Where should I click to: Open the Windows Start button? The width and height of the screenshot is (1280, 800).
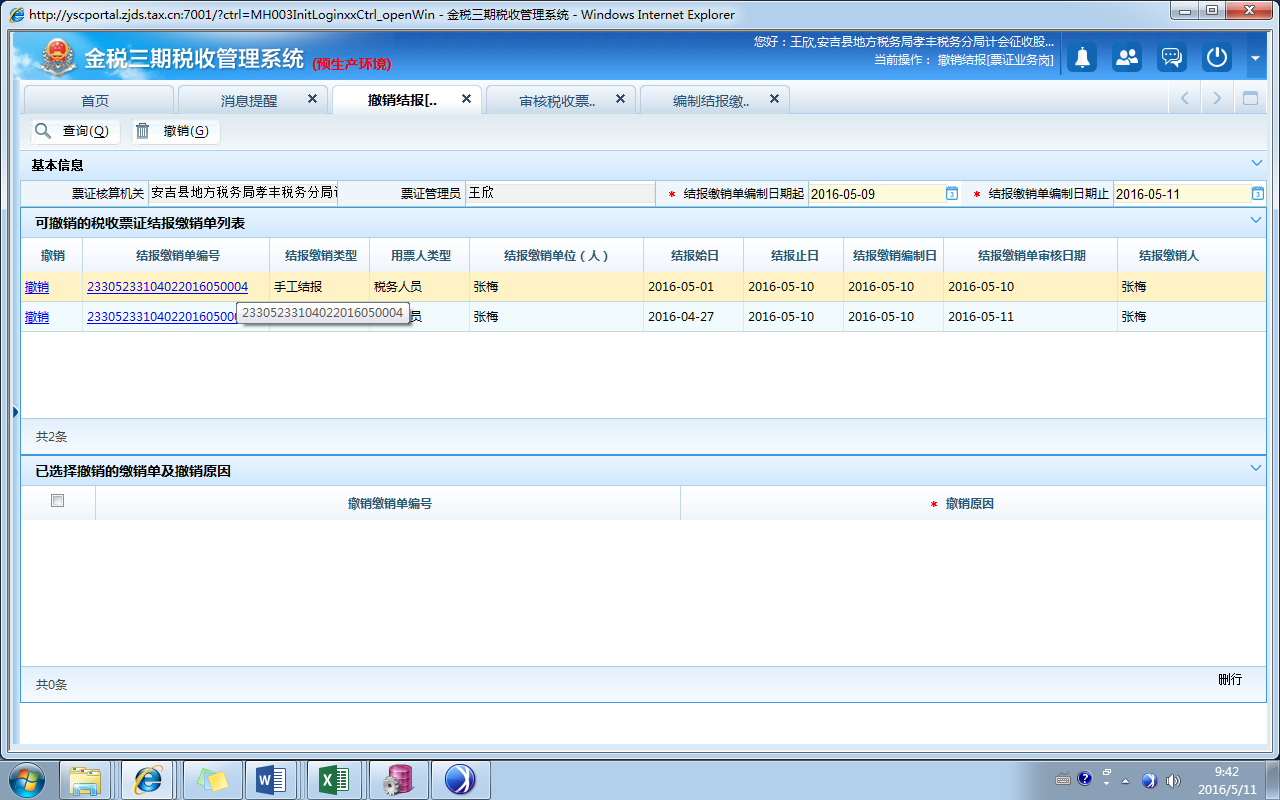click(28, 779)
